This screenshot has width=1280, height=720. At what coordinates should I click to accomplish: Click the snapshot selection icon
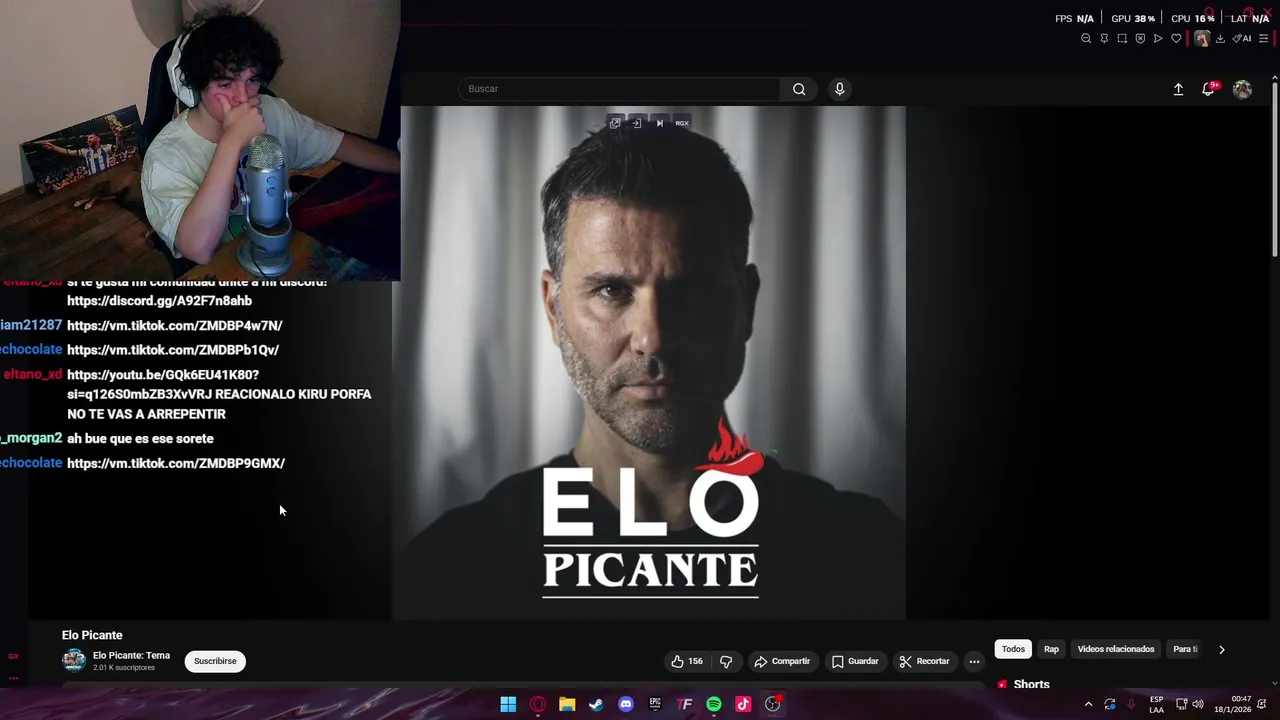point(1122,38)
